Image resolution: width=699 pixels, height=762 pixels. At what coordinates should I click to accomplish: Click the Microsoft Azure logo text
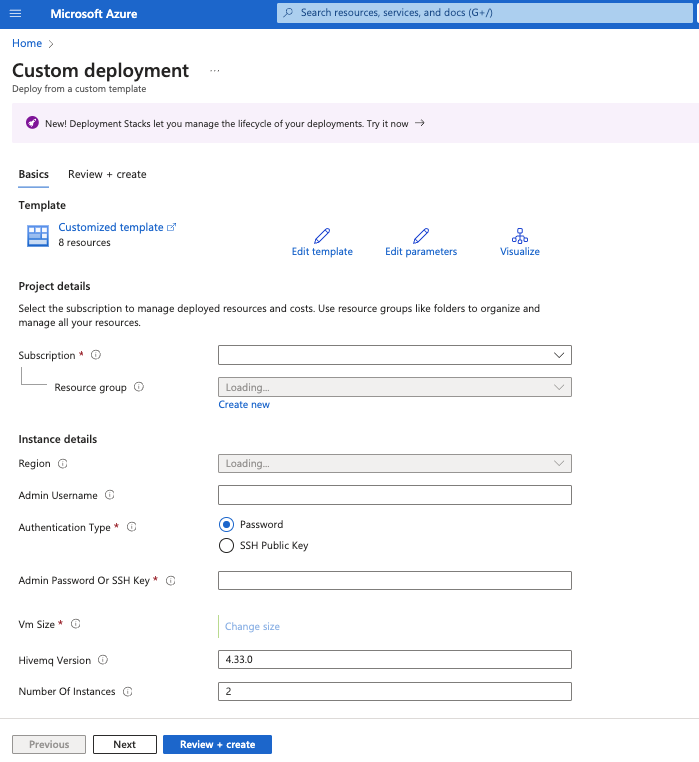tap(94, 14)
